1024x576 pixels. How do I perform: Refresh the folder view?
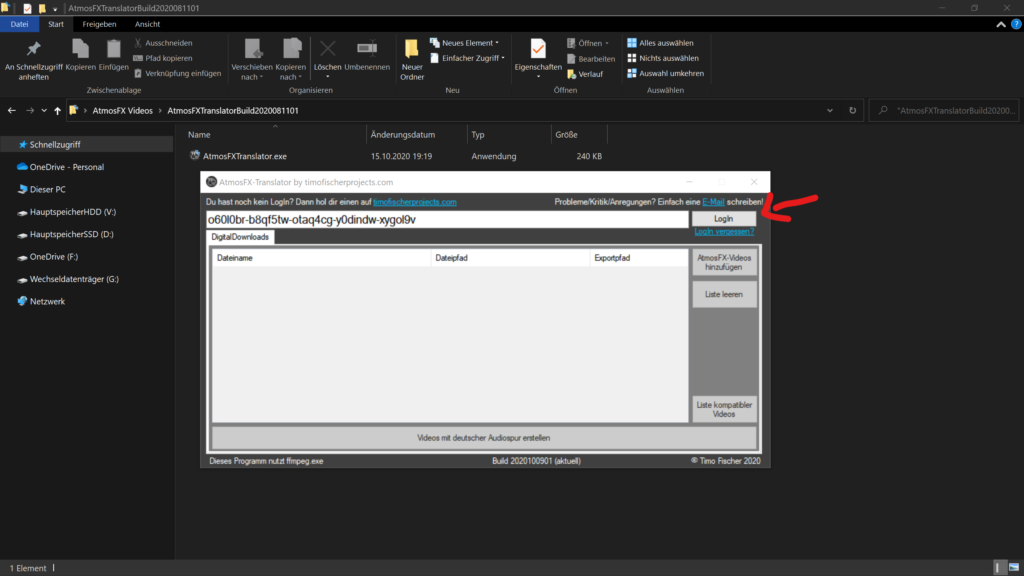[x=852, y=110]
